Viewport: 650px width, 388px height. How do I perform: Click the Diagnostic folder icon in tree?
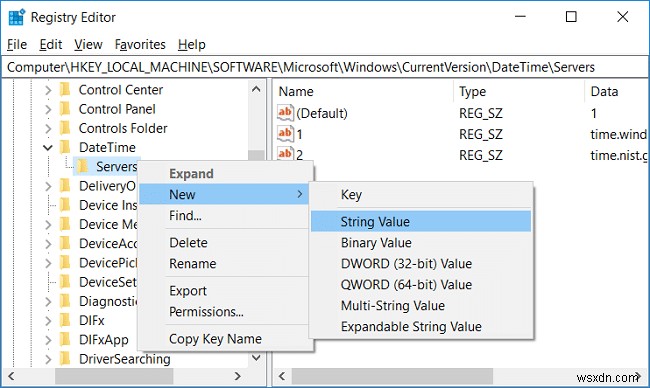(x=65, y=301)
